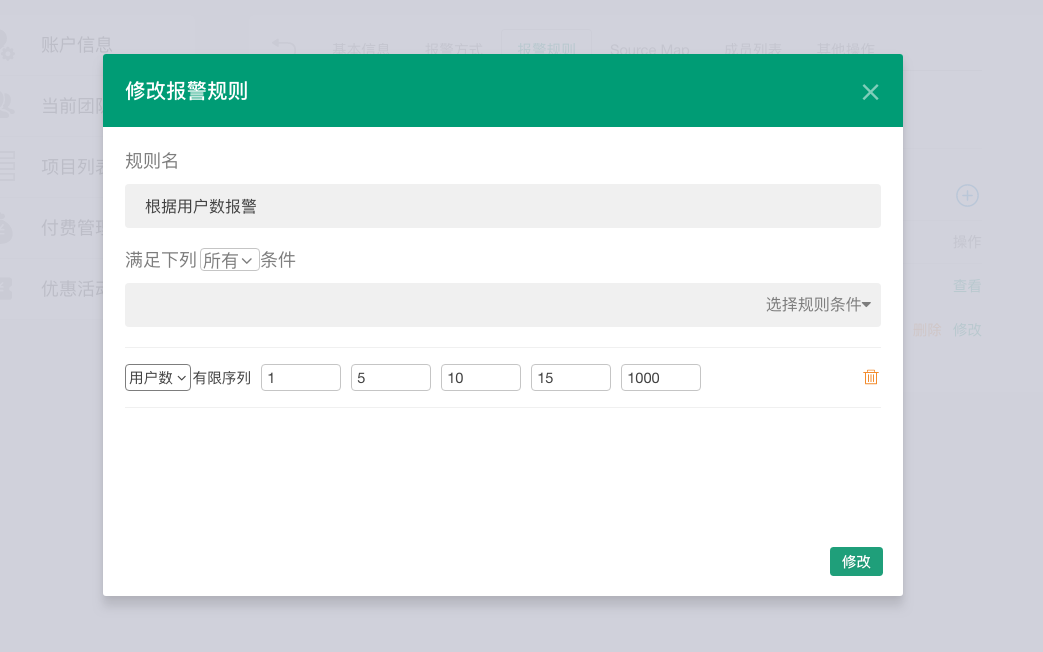Viewport: 1043px width, 652px height.
Task: Click the add rule plus icon behind dialog
Action: point(967,196)
